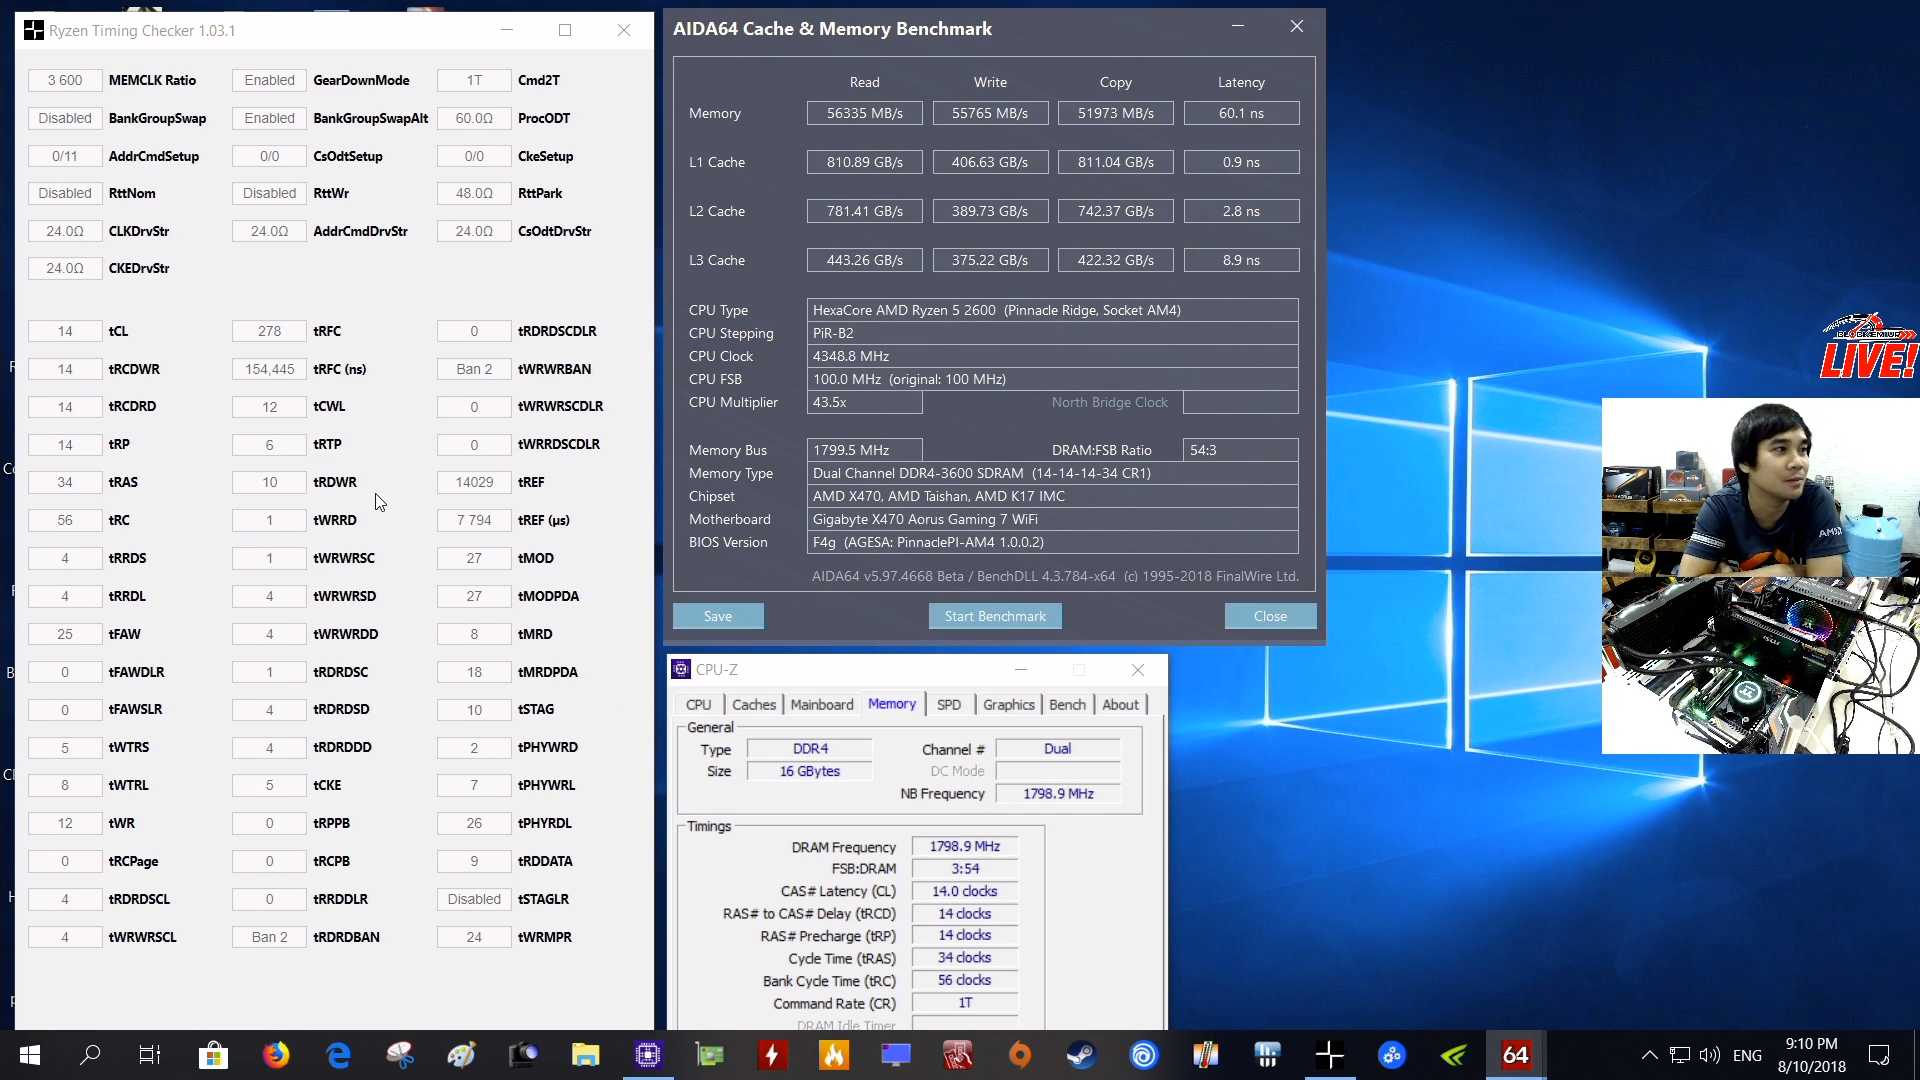Click the CPU-Z taskbar icon
This screenshot has height=1080, width=1920.
(x=648, y=1055)
